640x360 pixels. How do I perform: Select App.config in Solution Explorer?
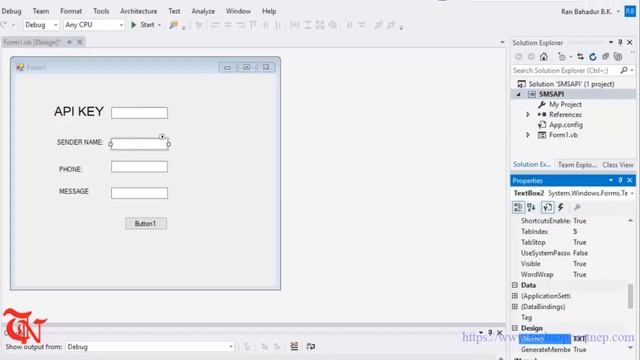pos(566,125)
